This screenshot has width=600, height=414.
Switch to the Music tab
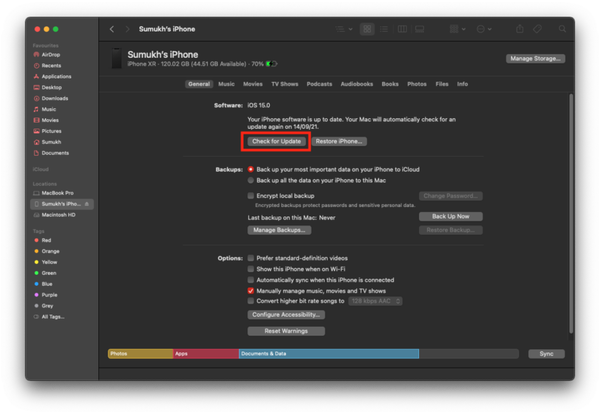(x=227, y=84)
